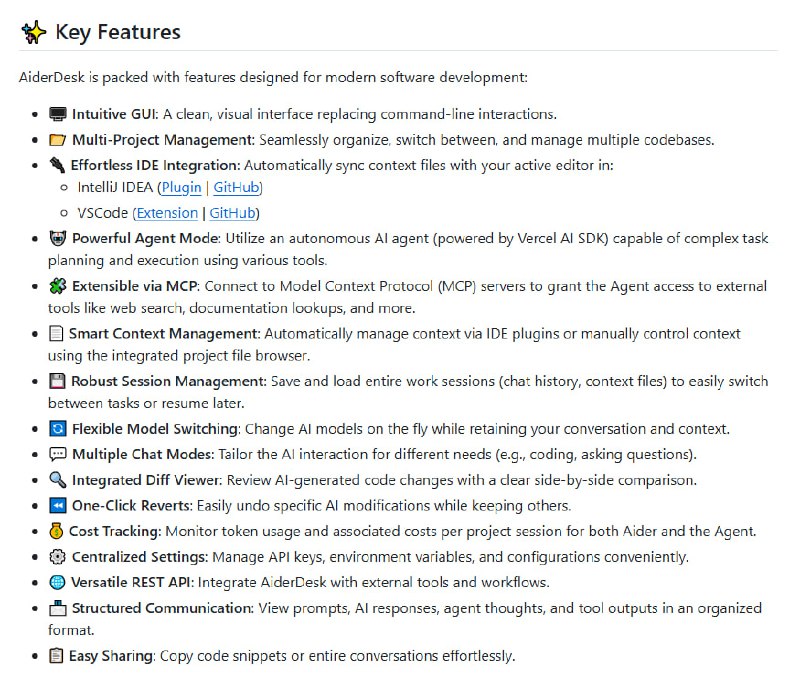Image resolution: width=800 pixels, height=688 pixels.
Task: Click the puzzle piece icon beside Extensible via MCP
Action: [57, 287]
